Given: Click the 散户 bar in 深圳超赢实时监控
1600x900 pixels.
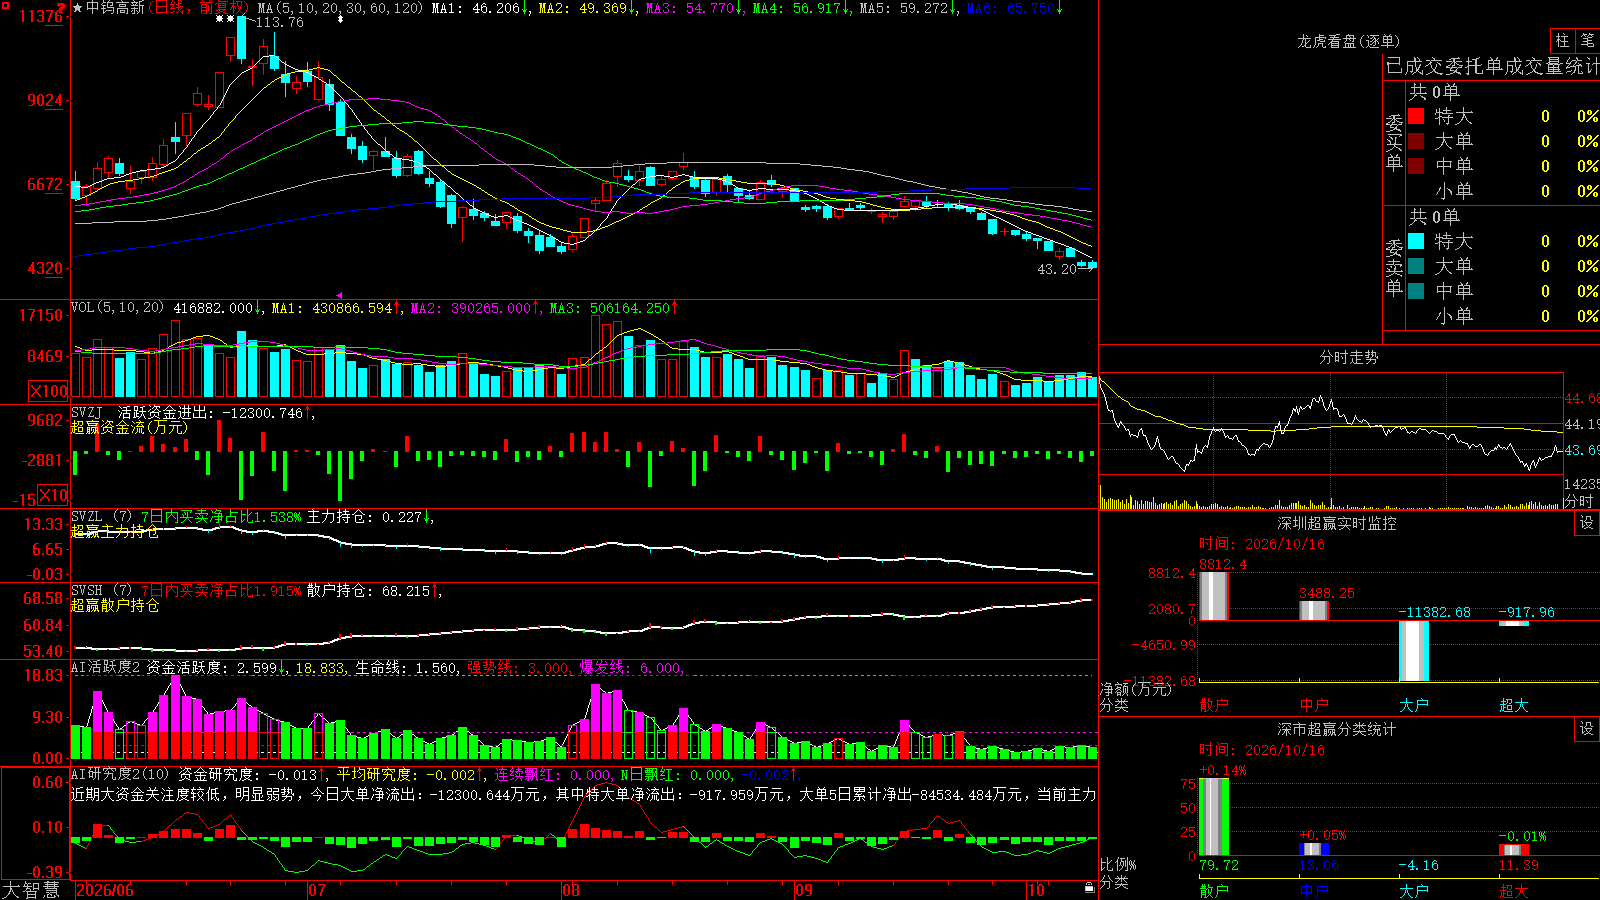Looking at the screenshot, I should click(1213, 596).
